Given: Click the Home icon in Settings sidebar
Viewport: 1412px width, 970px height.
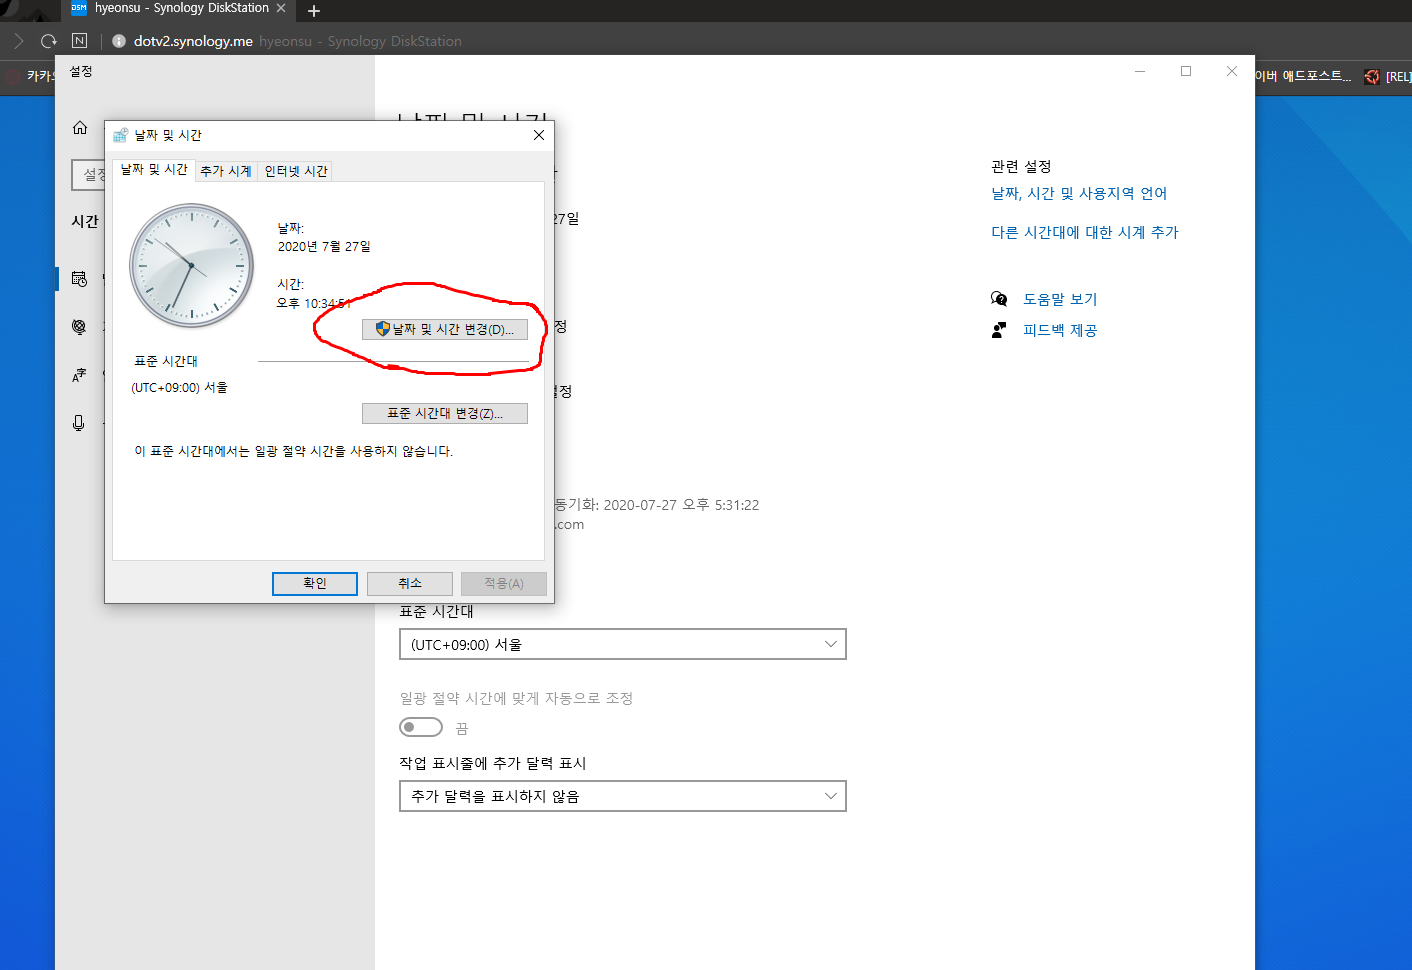Looking at the screenshot, I should [80, 128].
